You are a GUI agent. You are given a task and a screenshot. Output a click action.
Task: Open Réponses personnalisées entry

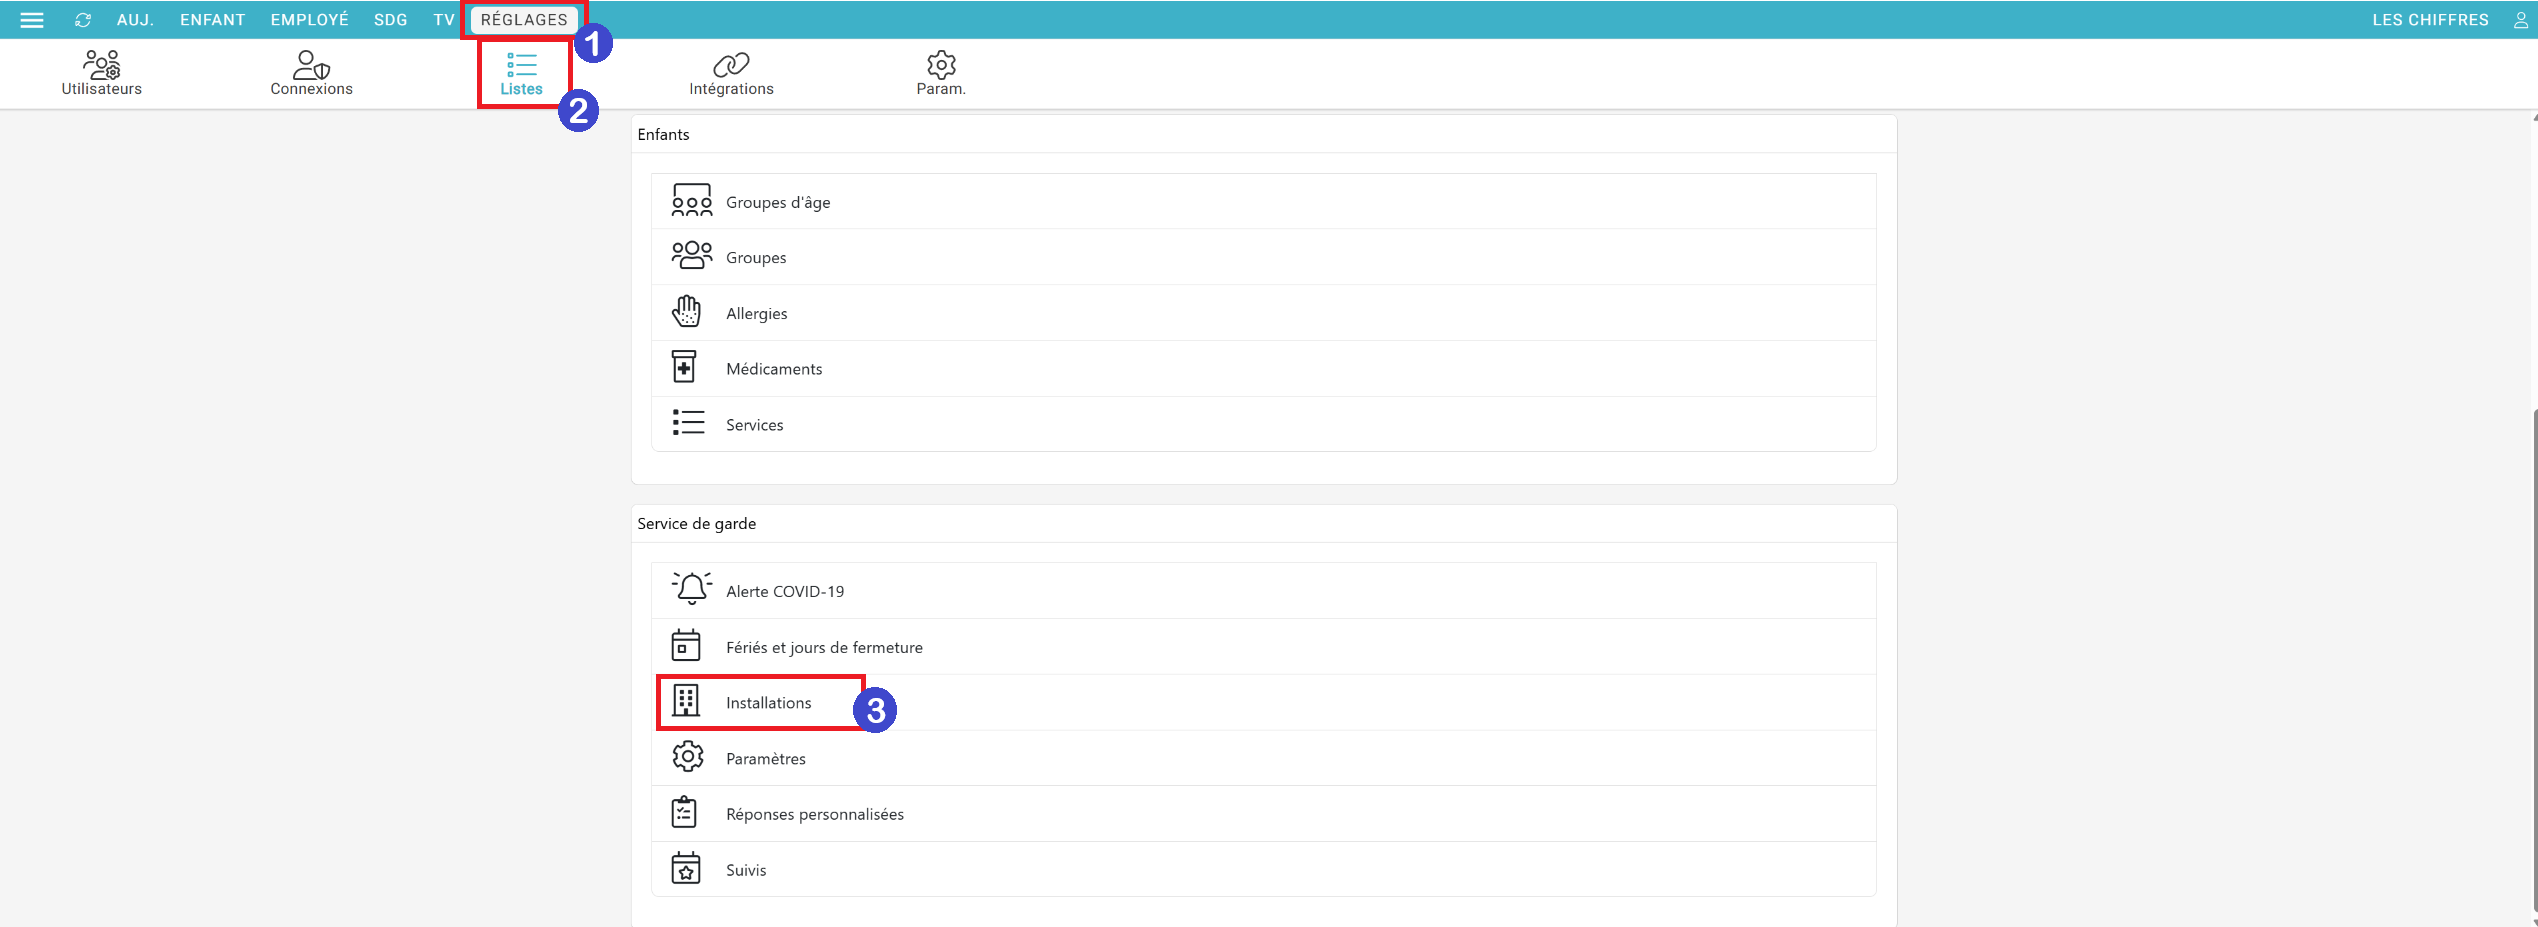[x=814, y=814]
